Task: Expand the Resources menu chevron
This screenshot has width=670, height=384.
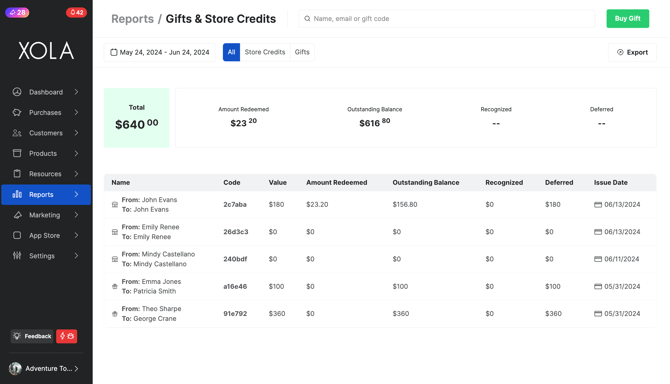Action: pyautogui.click(x=76, y=173)
